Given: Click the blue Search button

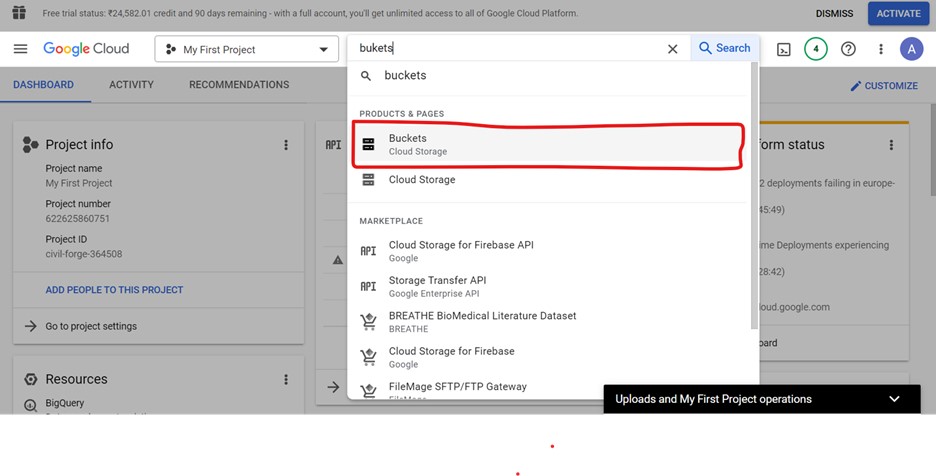Looking at the screenshot, I should click(724, 48).
